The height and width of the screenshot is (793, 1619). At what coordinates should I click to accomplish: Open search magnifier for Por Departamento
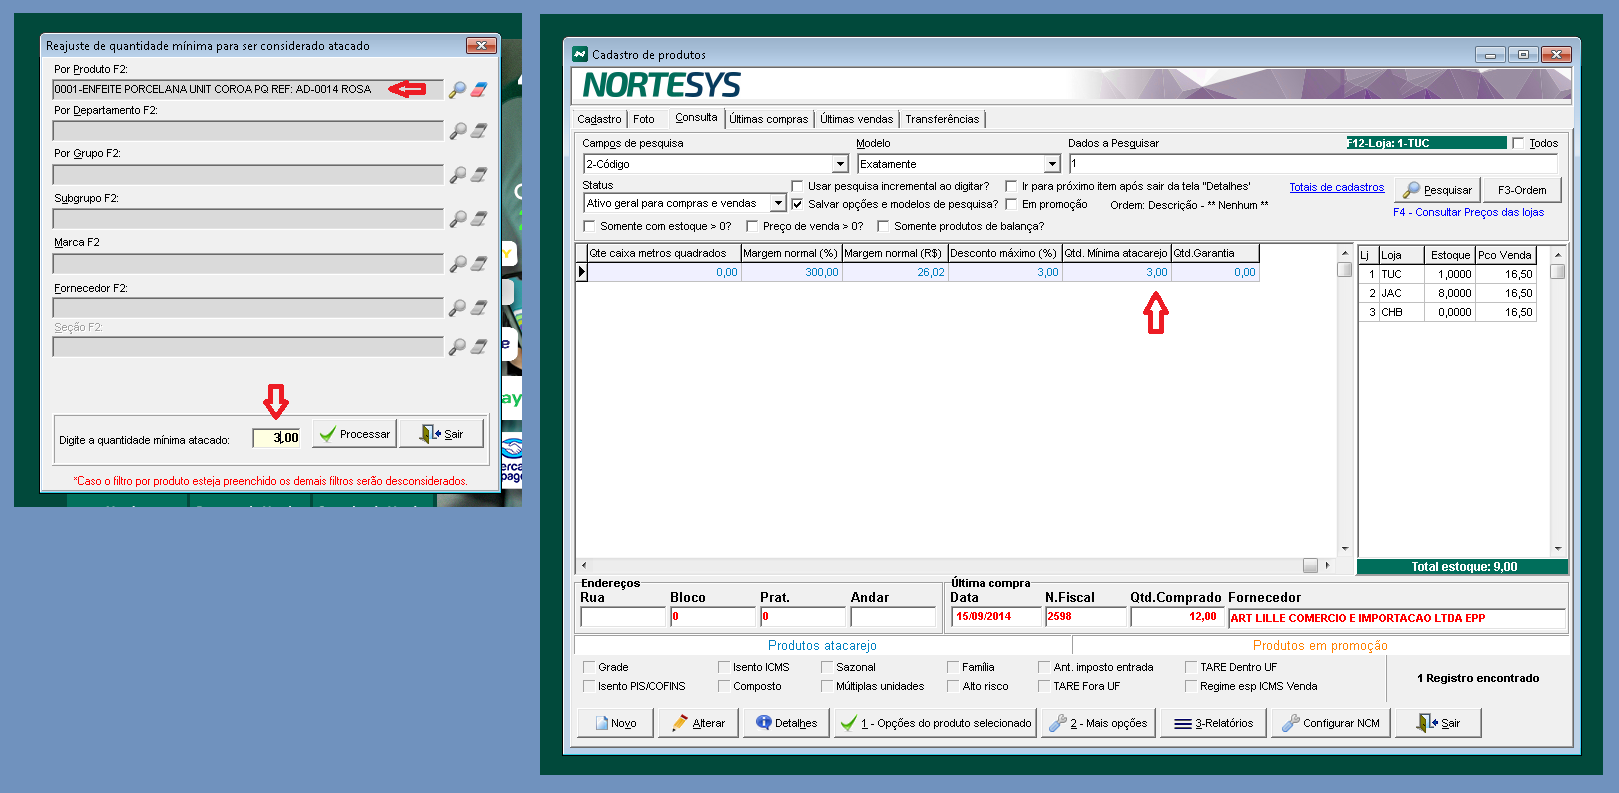tap(457, 131)
